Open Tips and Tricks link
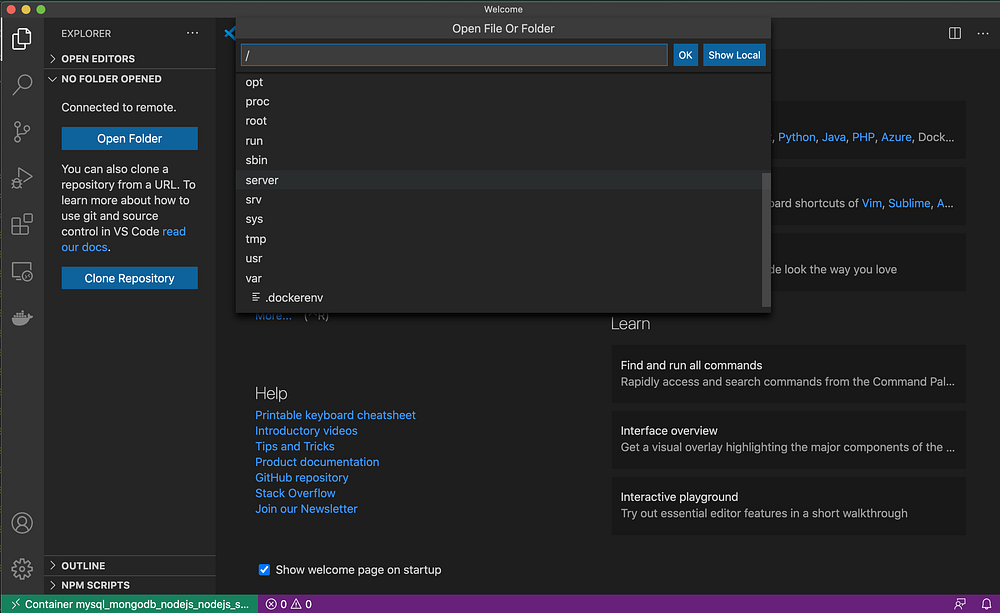This screenshot has height=613, width=1000. point(295,447)
